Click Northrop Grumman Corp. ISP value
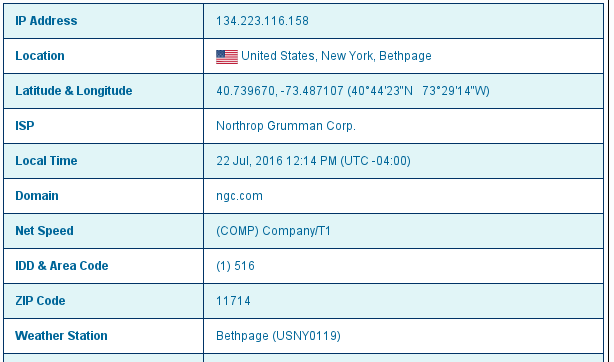Screen dimensions: 614x362 286,126
